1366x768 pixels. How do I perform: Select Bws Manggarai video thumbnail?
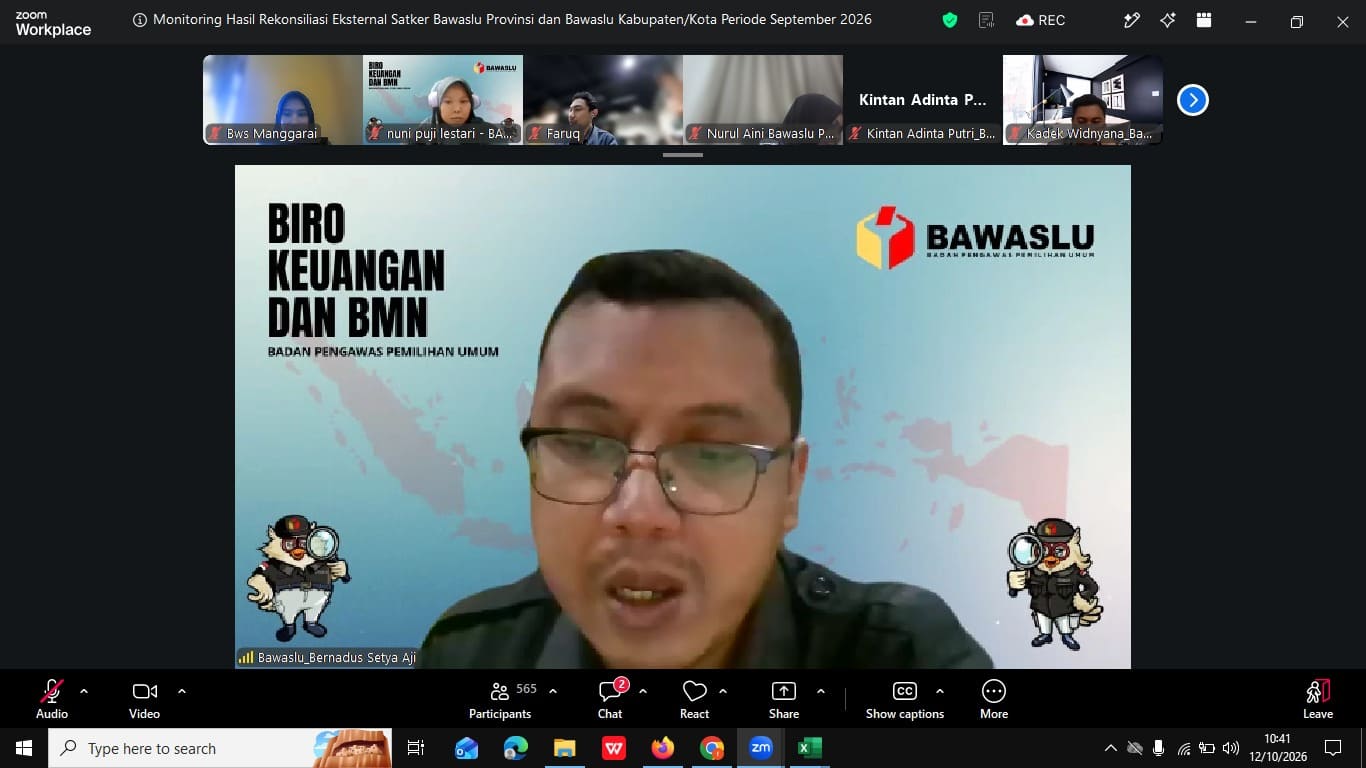tap(283, 100)
